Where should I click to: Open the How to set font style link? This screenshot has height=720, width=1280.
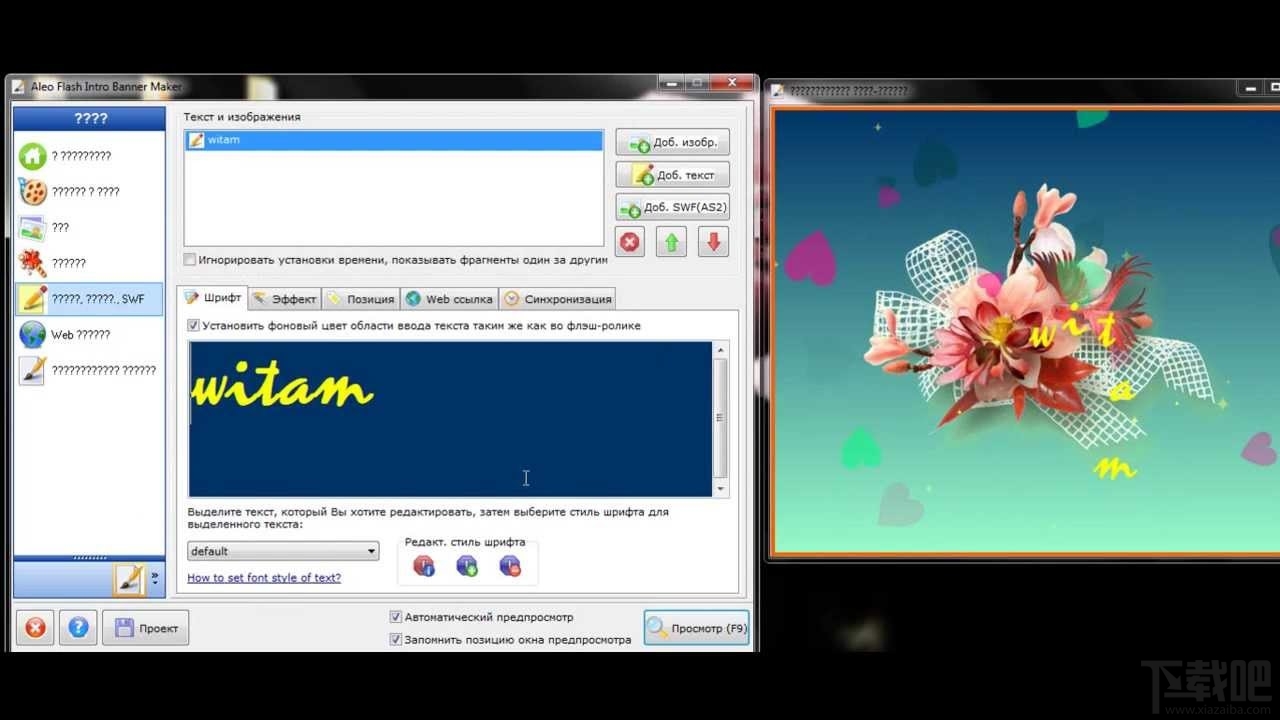click(264, 578)
